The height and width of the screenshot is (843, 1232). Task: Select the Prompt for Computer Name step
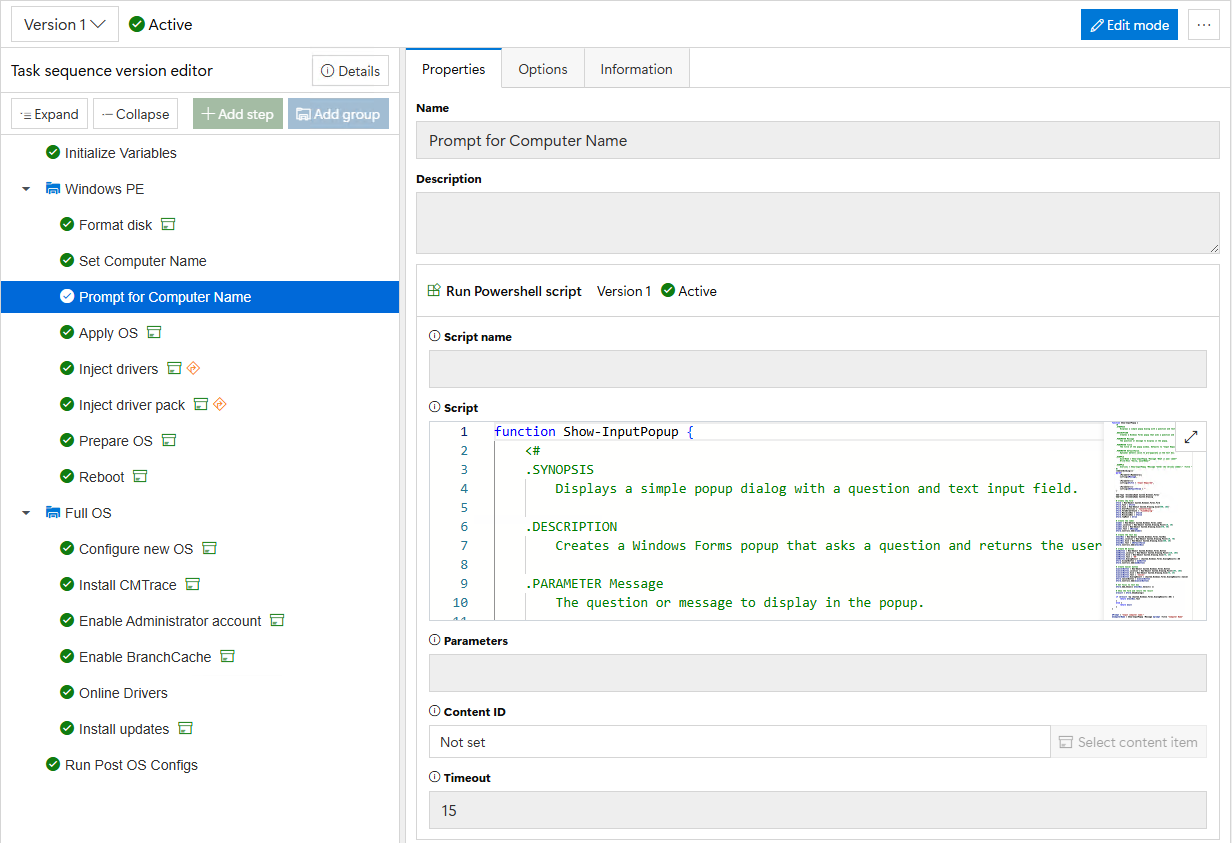[x=200, y=297]
